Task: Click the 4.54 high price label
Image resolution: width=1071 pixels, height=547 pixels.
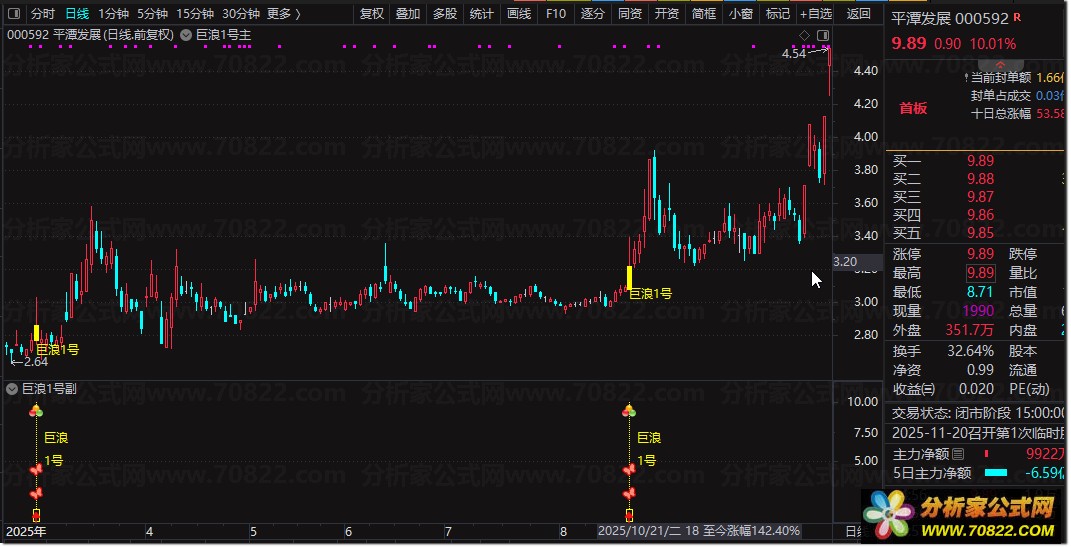Action: pos(794,53)
